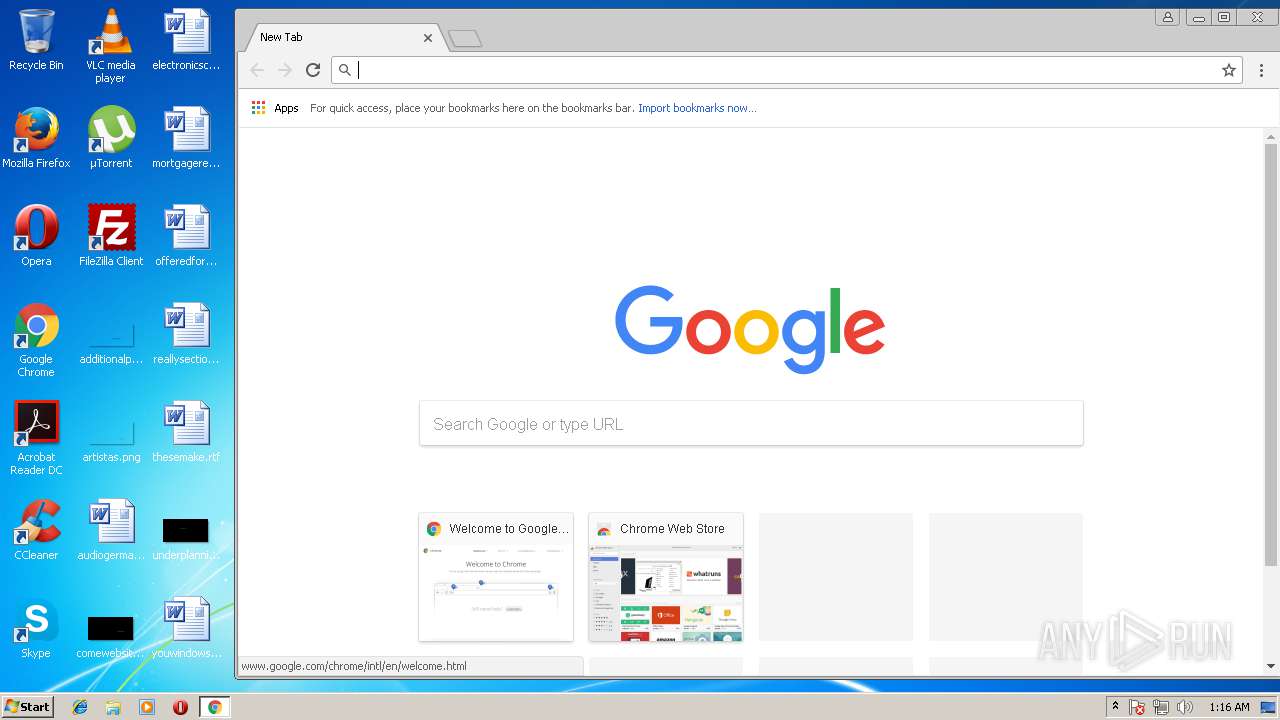The width and height of the screenshot is (1280, 720).
Task: Click the network tray icon
Action: coord(1161,707)
